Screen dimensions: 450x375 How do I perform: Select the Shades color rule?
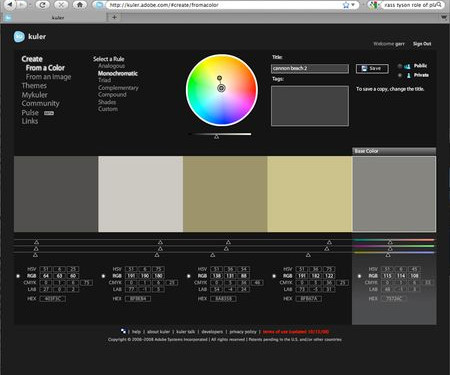click(107, 102)
